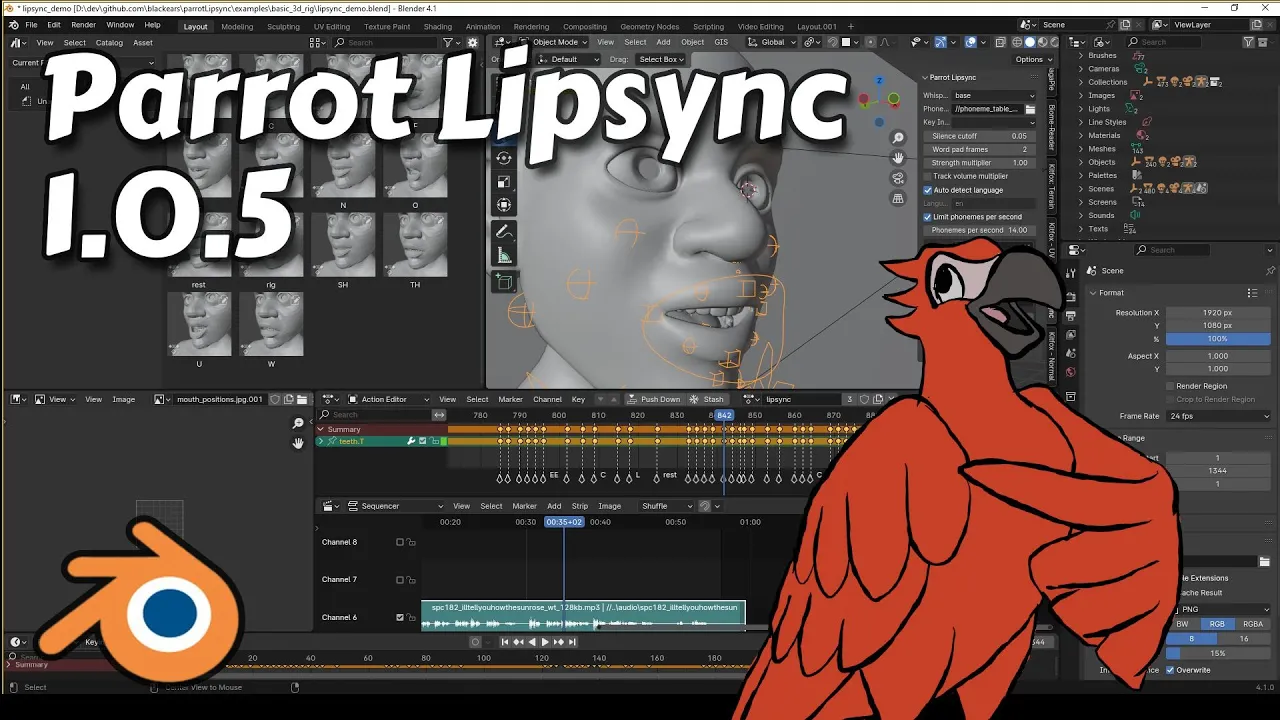Select BW color mode button
This screenshot has width=1280, height=720.
pos(1183,624)
